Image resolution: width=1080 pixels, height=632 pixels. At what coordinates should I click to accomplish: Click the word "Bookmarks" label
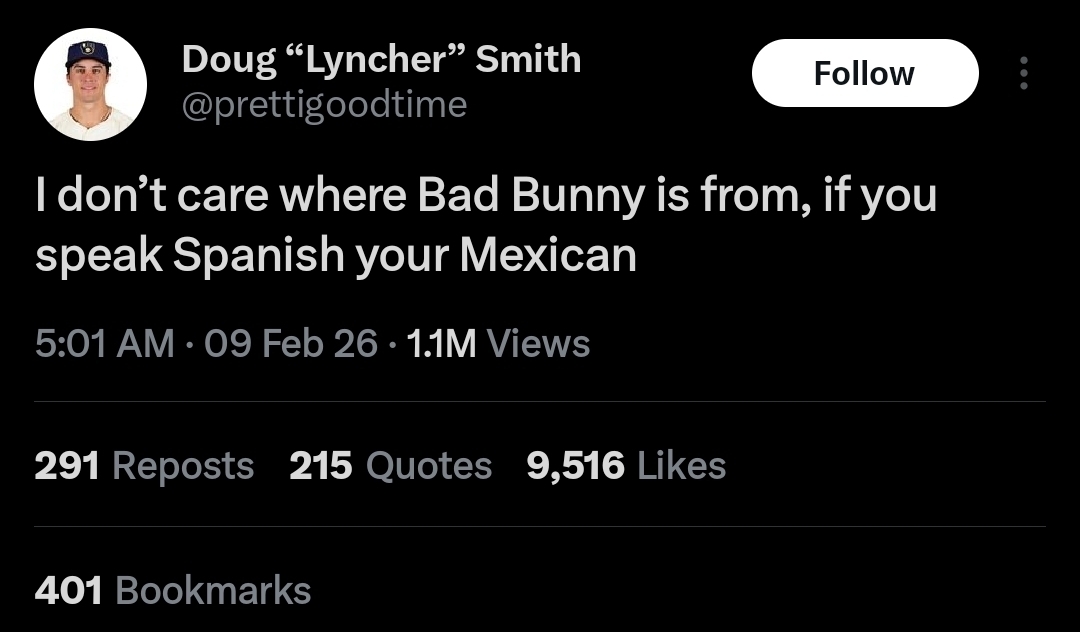click(213, 590)
